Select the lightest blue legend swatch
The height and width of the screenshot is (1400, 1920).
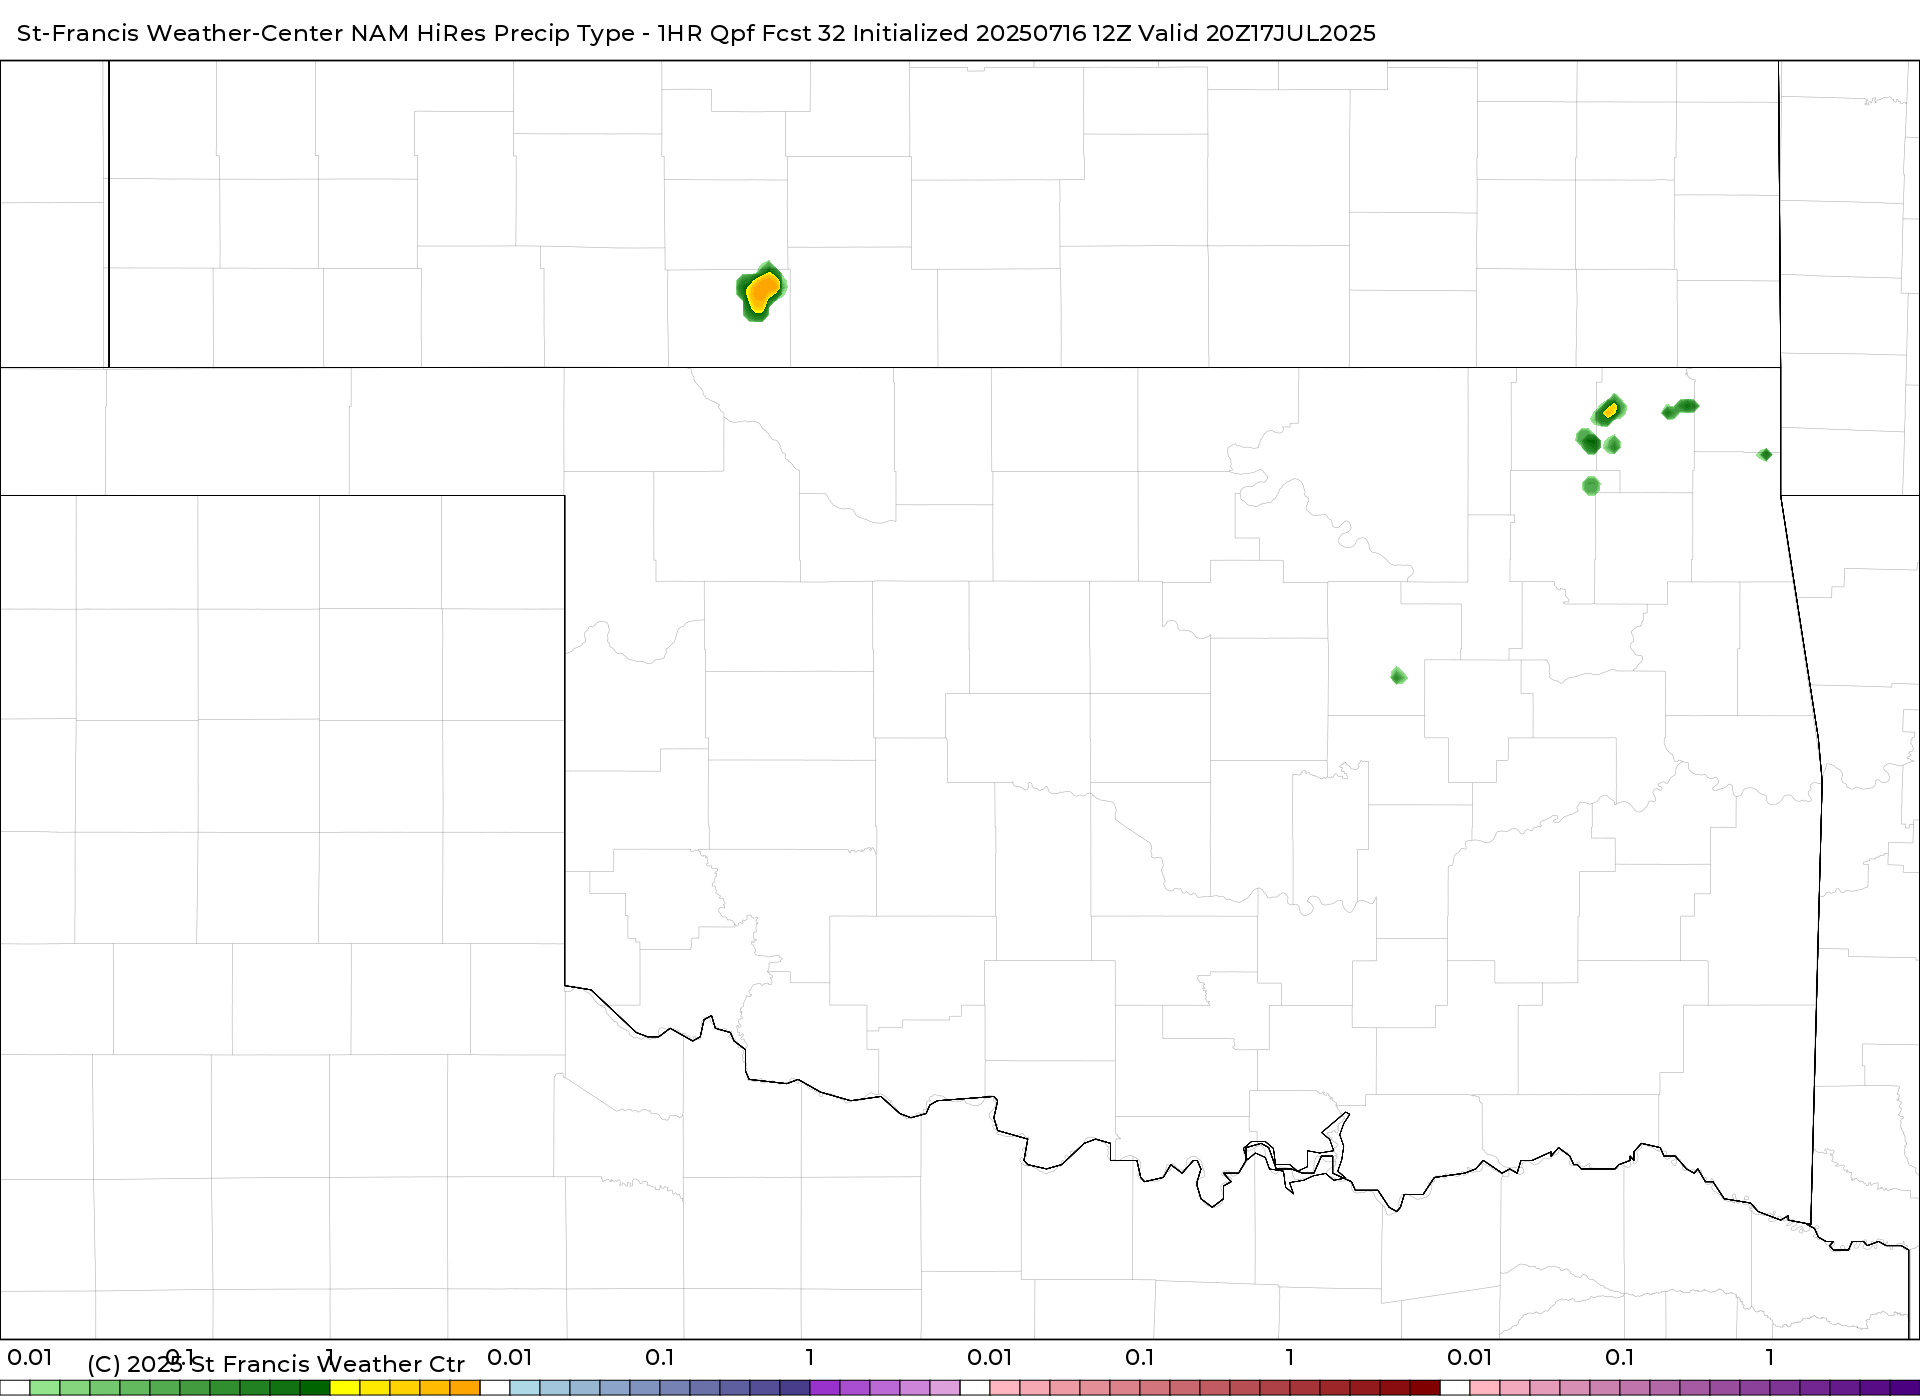(525, 1388)
